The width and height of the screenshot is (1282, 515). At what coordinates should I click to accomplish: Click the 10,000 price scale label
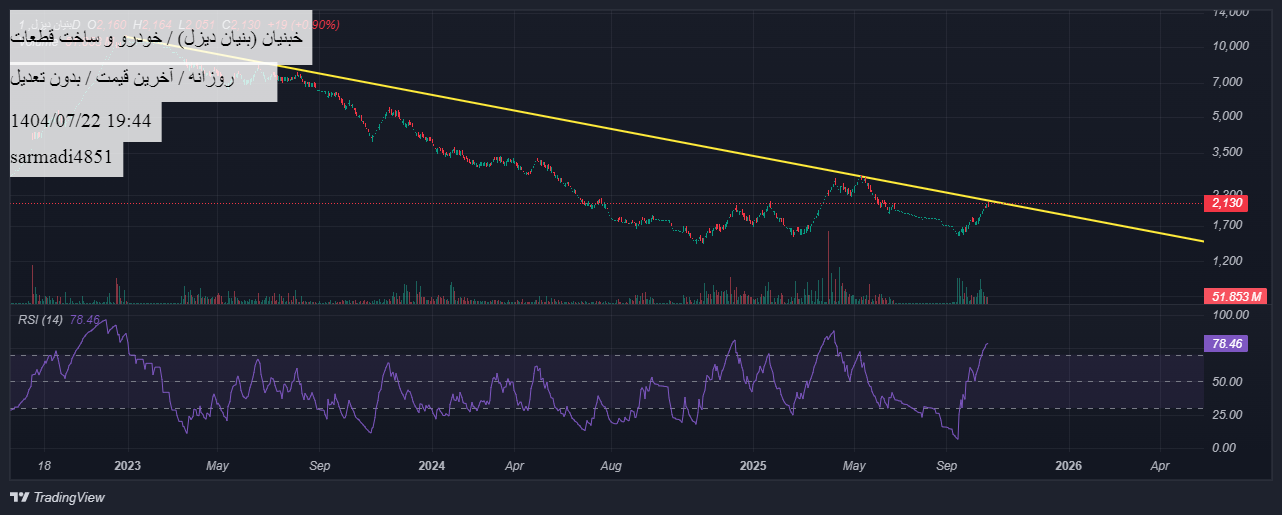point(1229,46)
